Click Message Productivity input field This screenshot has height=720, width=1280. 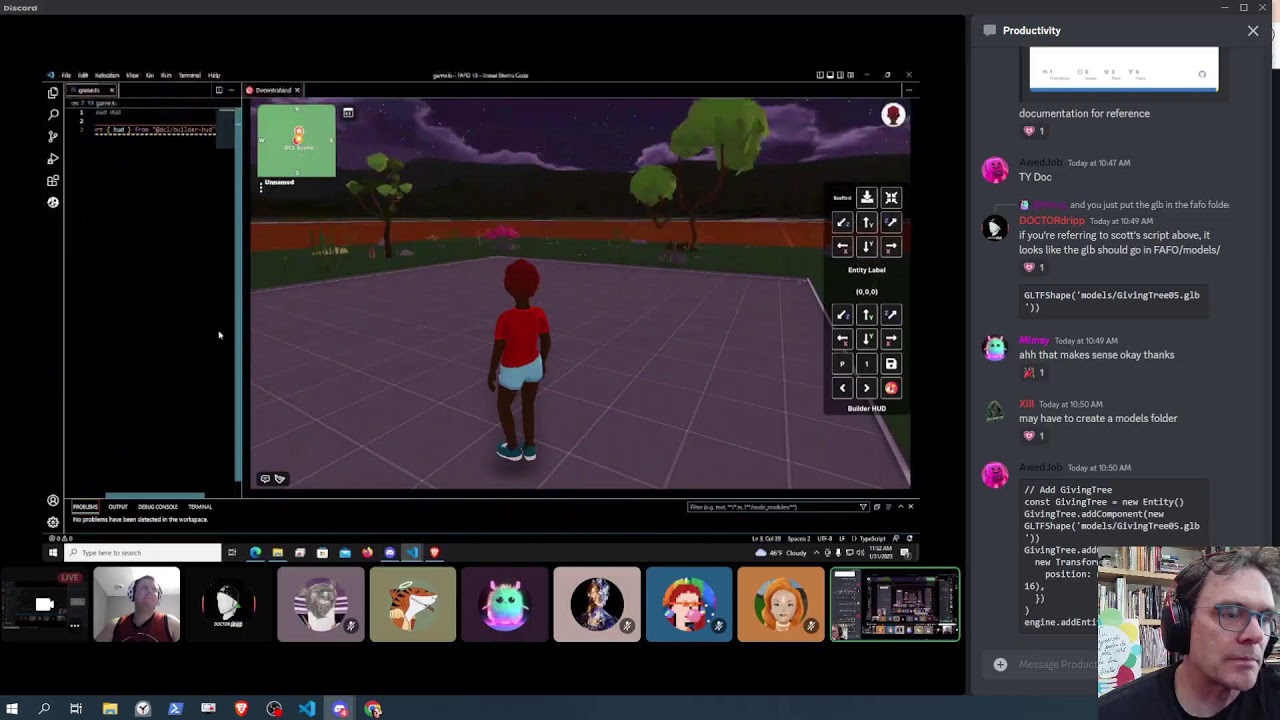[x=1056, y=664]
